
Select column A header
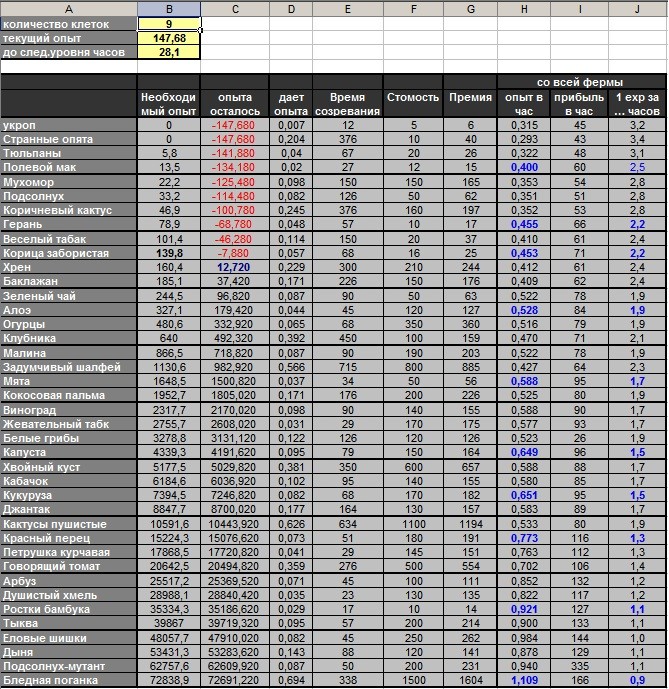[69, 9]
